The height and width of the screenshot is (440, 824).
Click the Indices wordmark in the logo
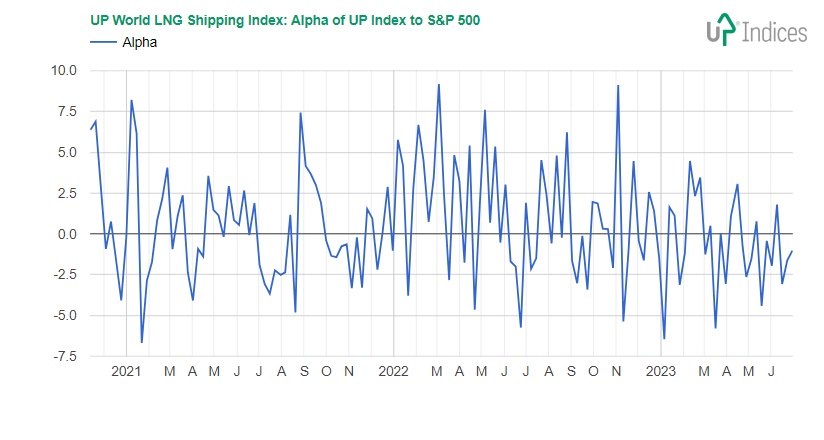click(773, 33)
